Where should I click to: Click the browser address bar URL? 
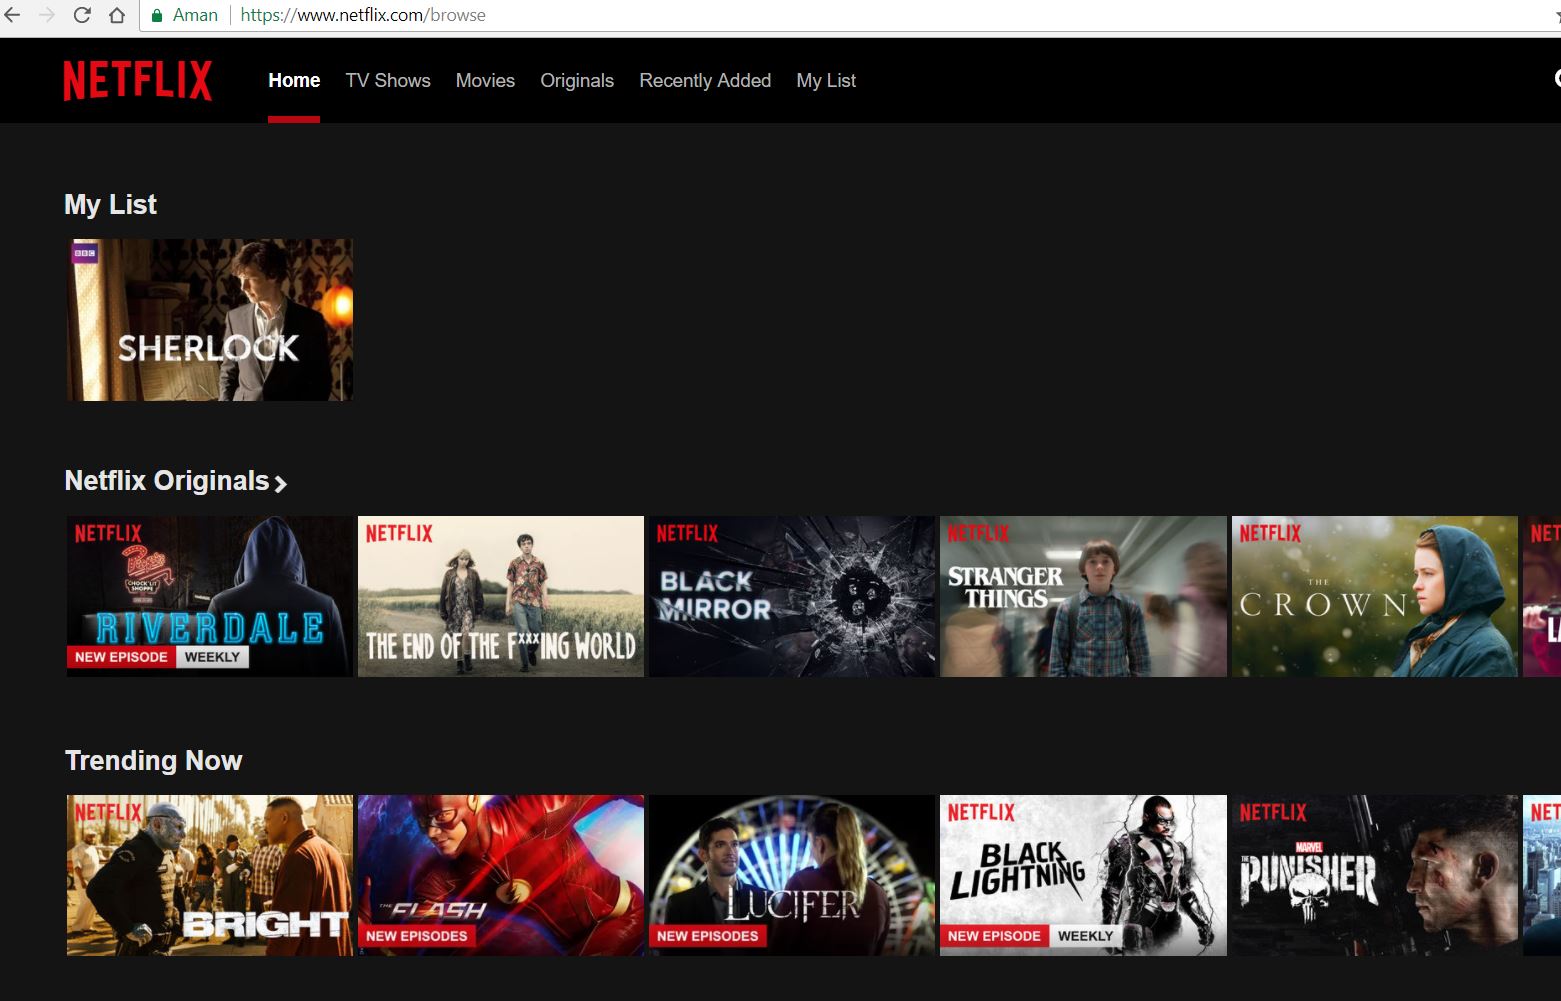362,15
